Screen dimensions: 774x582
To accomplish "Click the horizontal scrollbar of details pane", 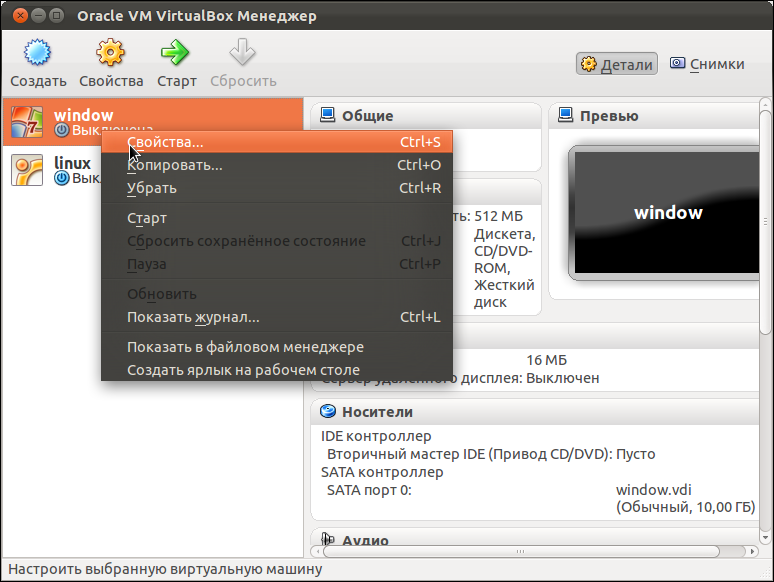I will 521,551.
